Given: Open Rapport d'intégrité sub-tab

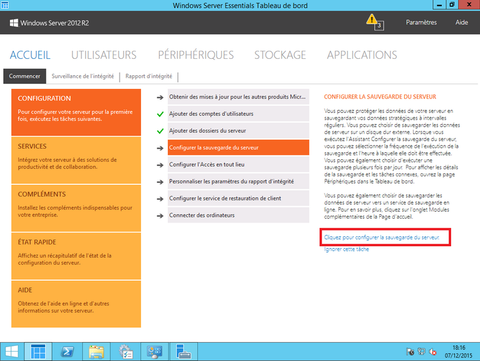Looking at the screenshot, I should pos(149,76).
